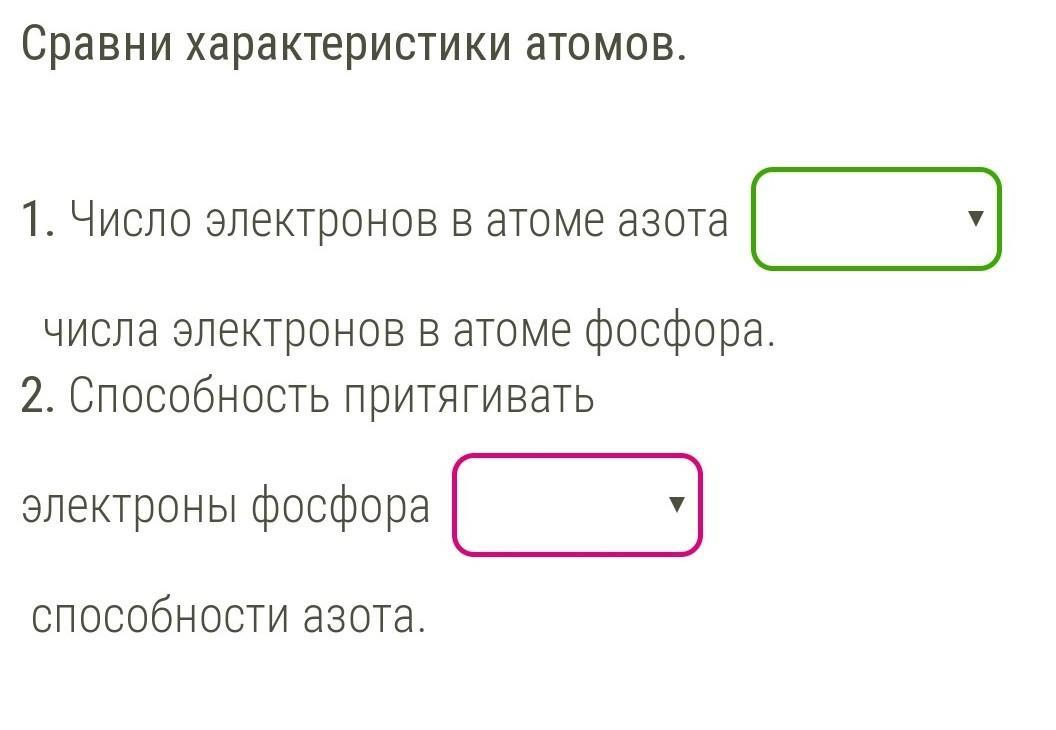This screenshot has height=730, width=1056.
Task: Click the question number '2.'
Action: click(x=39, y=397)
